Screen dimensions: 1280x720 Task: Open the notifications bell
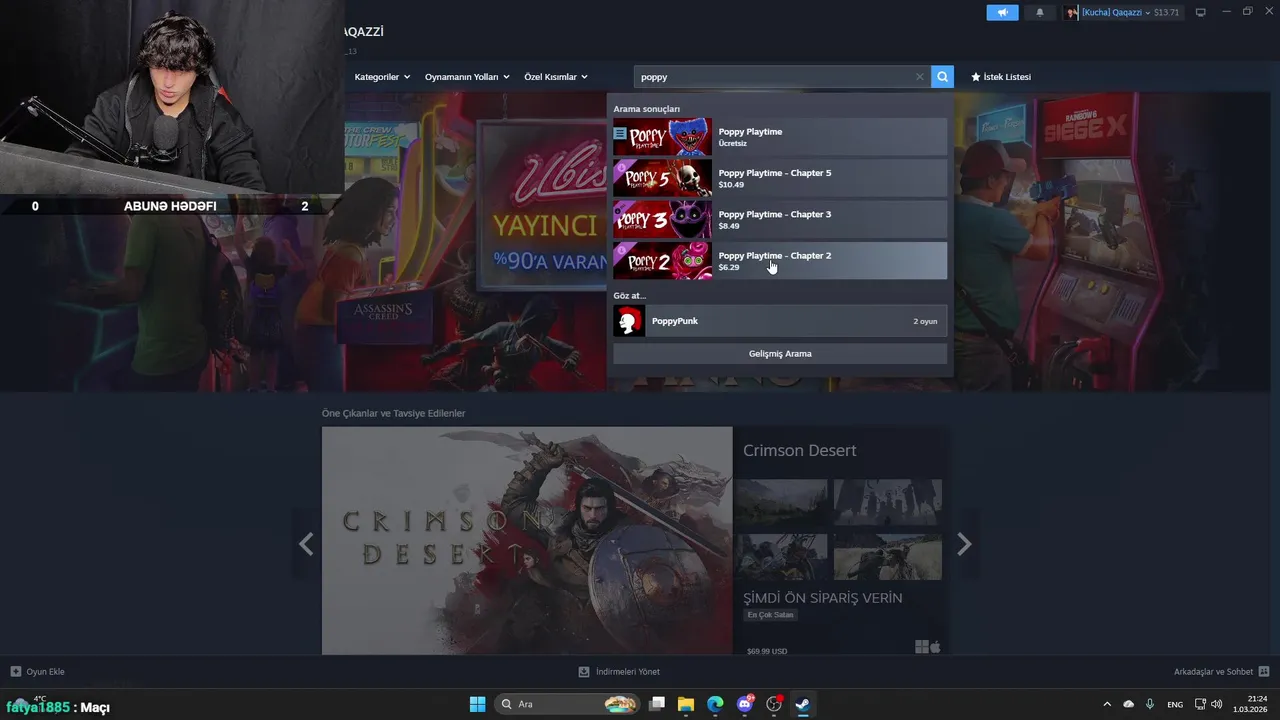pyautogui.click(x=1040, y=12)
